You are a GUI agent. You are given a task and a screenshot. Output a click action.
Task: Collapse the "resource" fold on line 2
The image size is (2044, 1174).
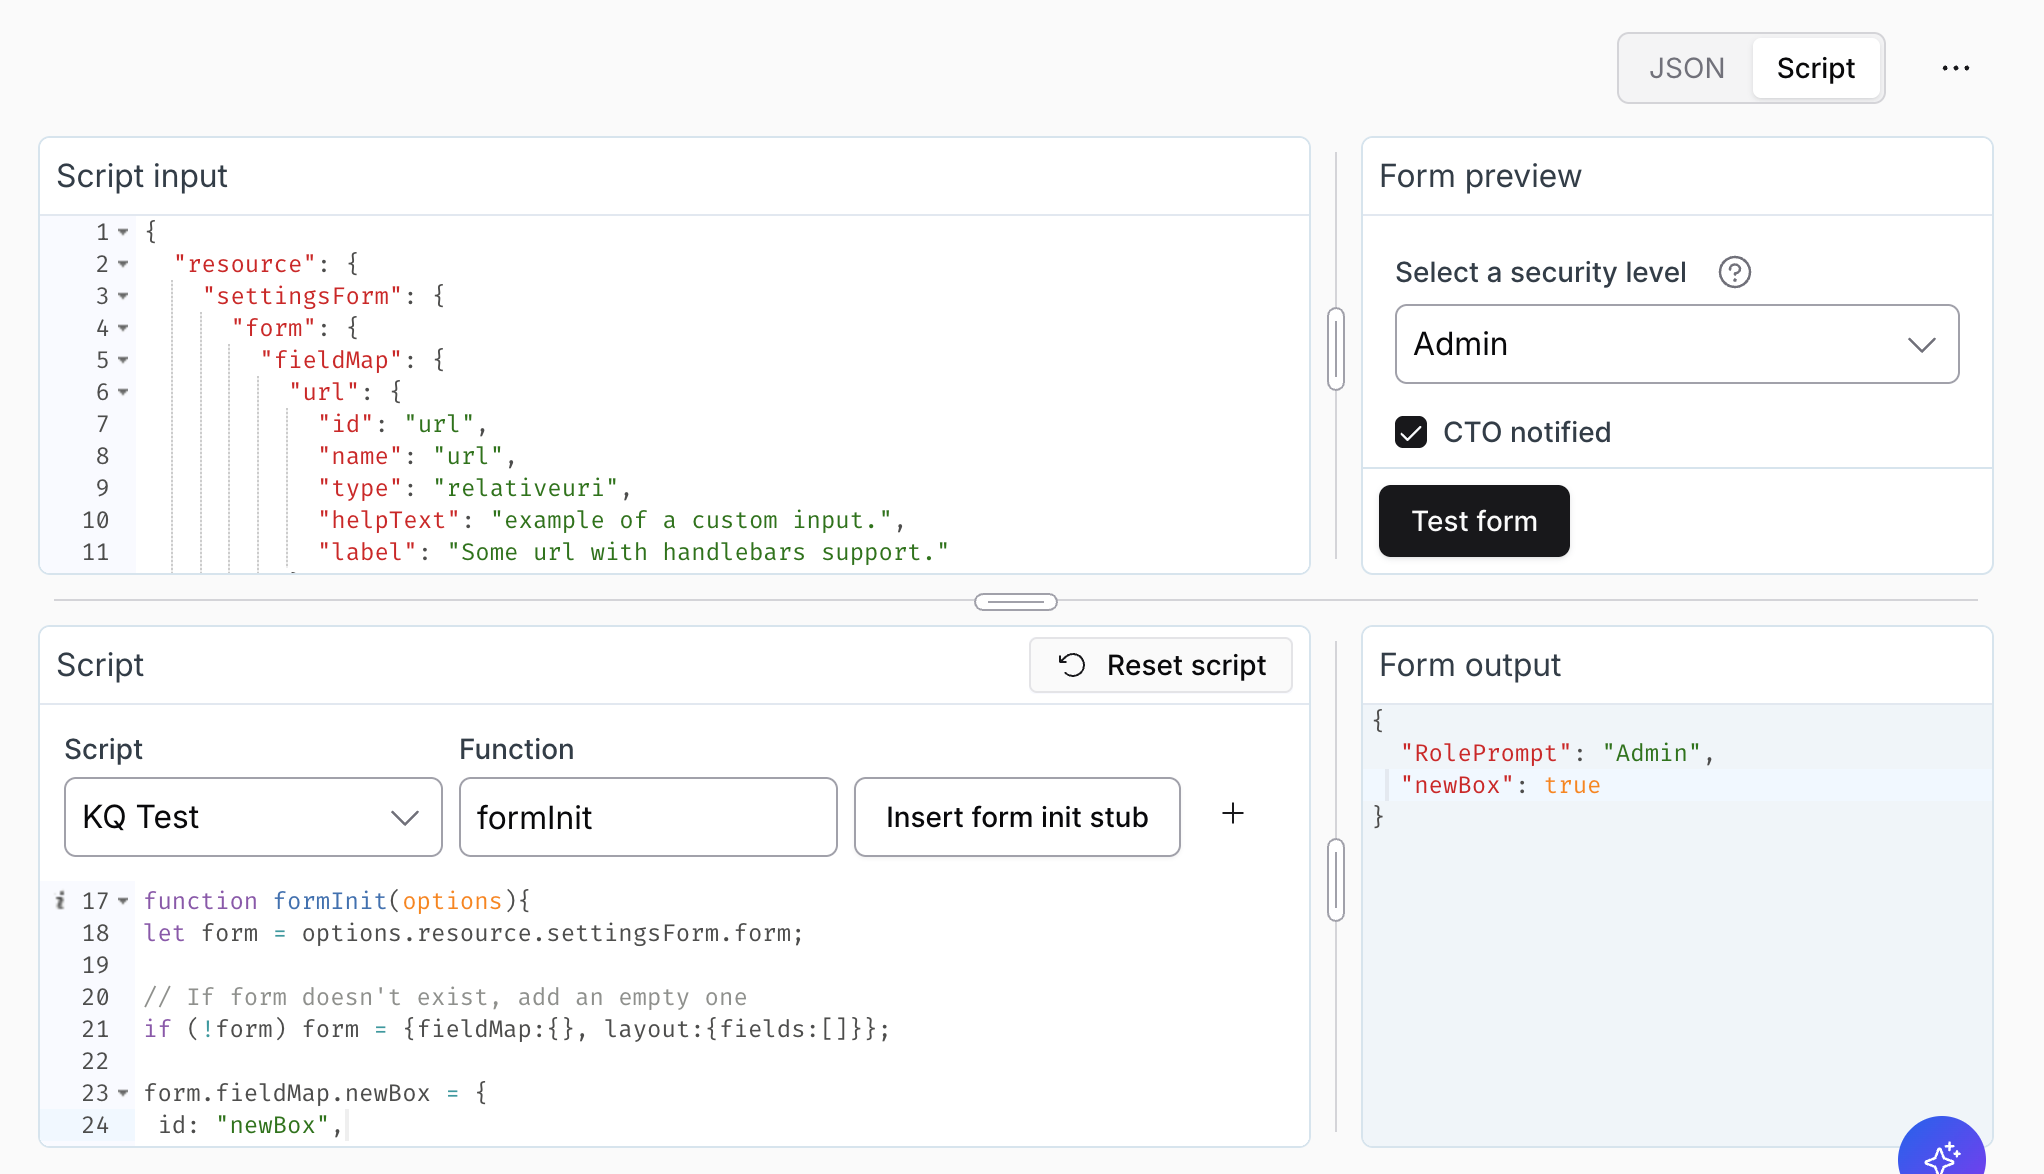(x=123, y=264)
